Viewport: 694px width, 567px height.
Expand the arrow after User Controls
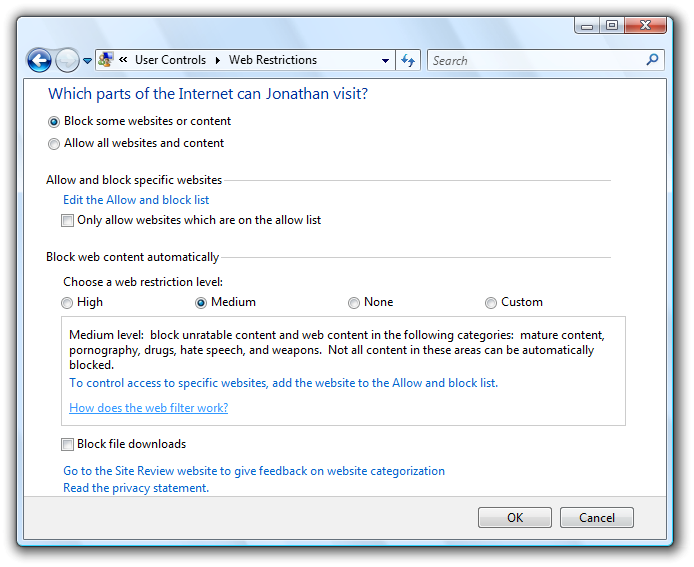[218, 60]
